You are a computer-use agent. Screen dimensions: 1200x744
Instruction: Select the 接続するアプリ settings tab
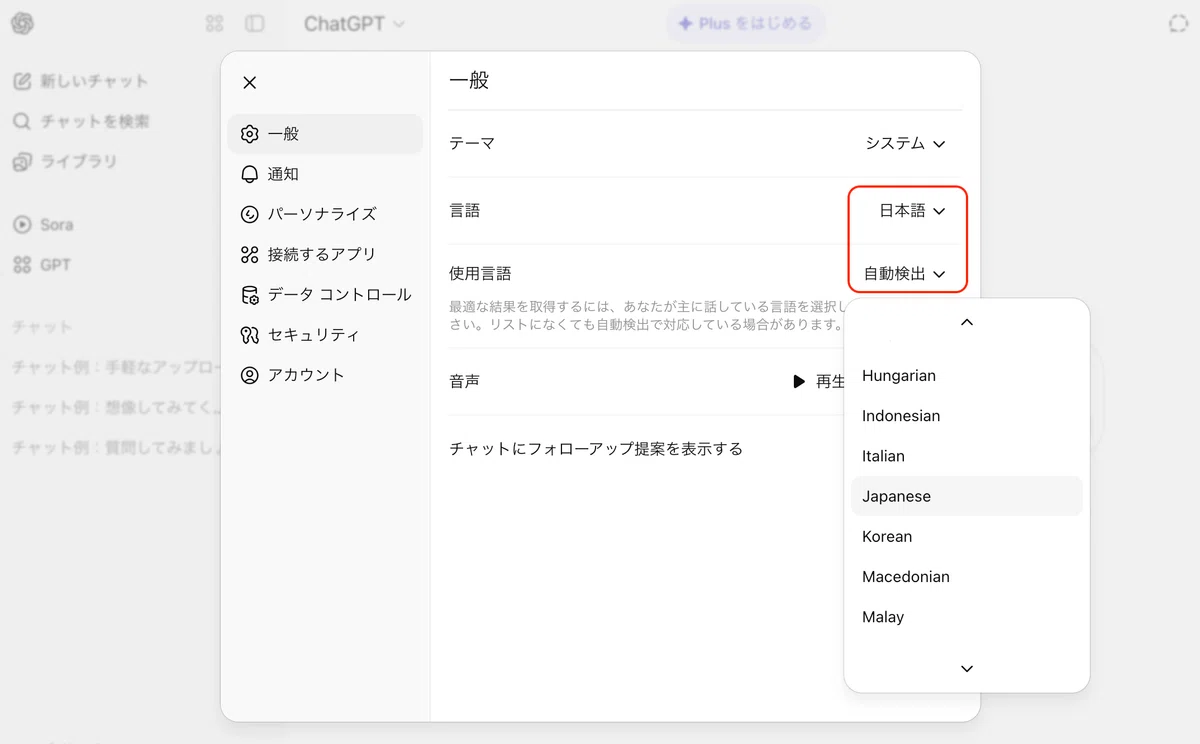tap(326, 254)
